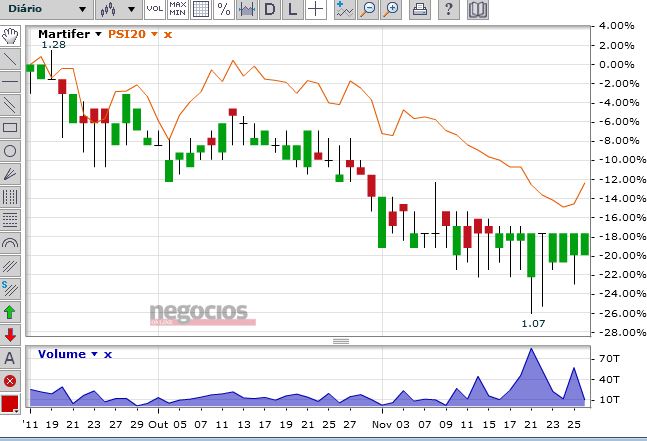Choose the circle drawing tool
The width and height of the screenshot is (647, 441).
point(10,151)
